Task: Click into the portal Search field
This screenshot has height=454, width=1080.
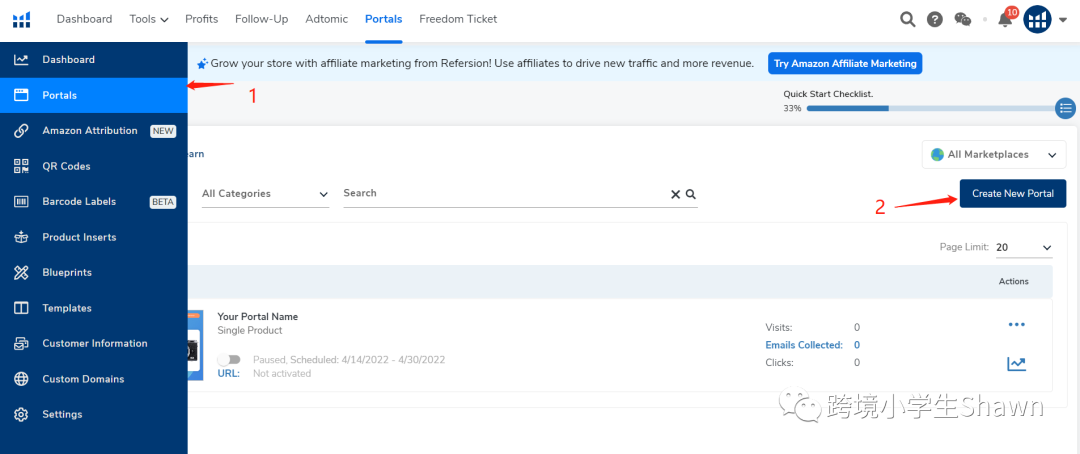Action: click(500, 193)
